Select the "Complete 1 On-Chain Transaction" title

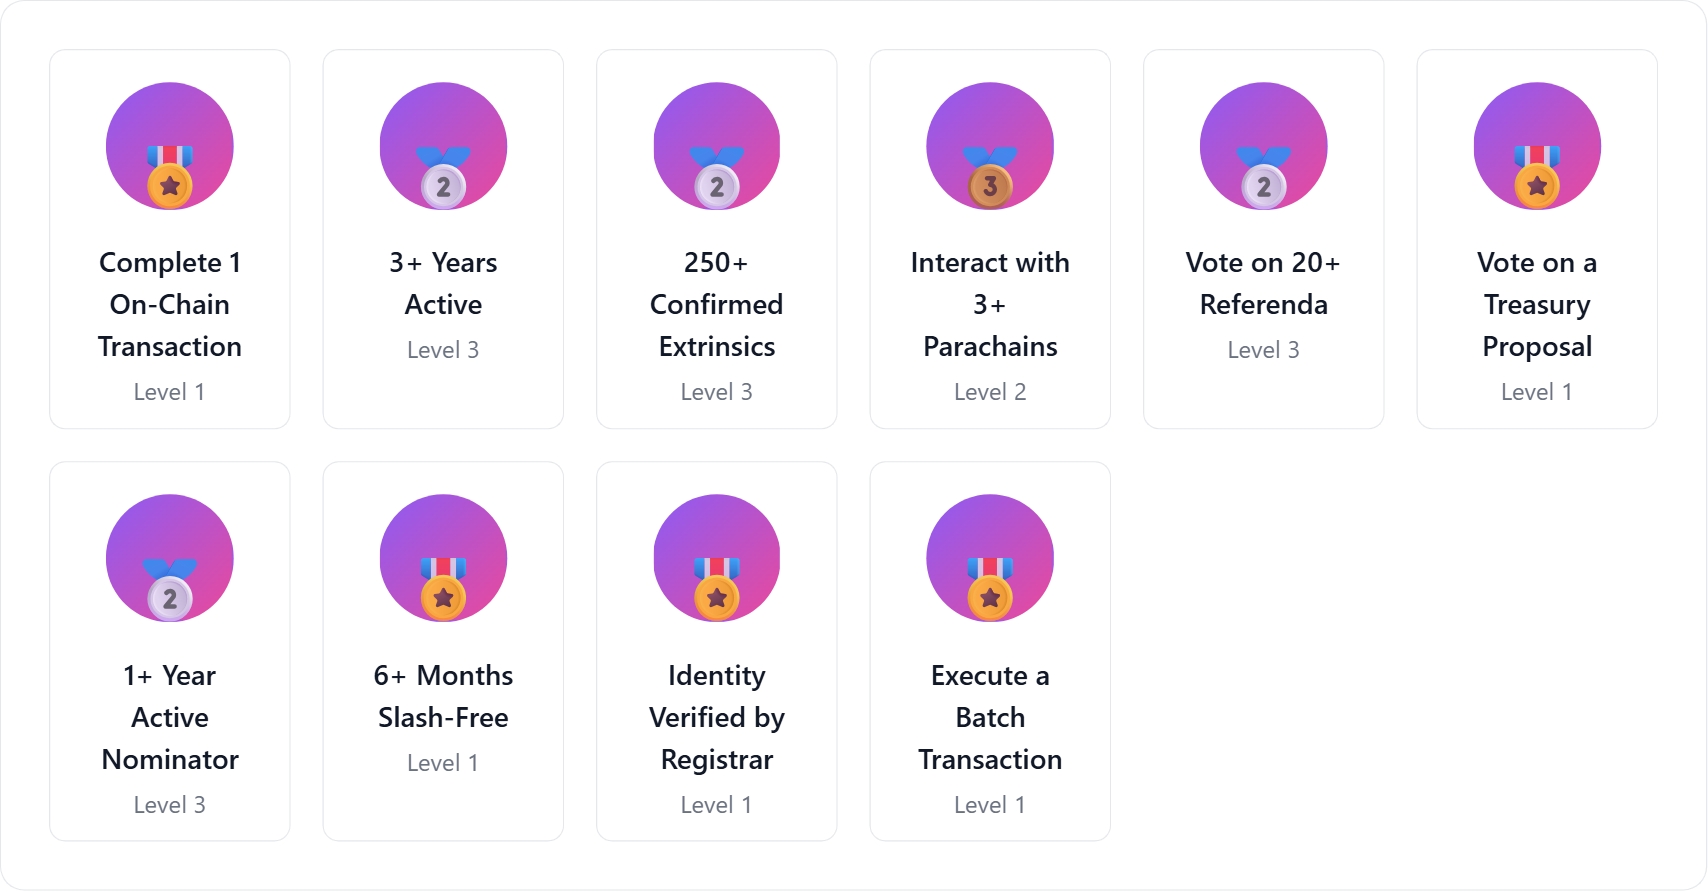pos(170,304)
